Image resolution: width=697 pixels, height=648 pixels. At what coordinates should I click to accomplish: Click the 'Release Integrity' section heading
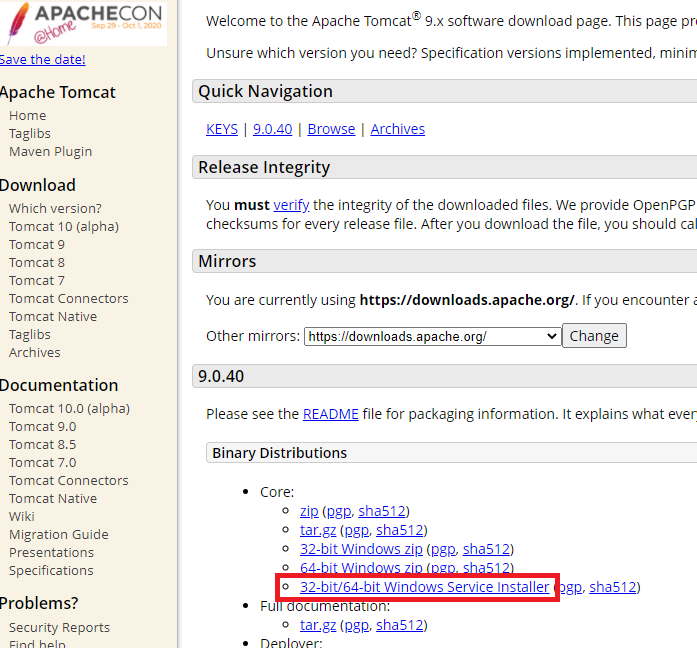[264, 168]
